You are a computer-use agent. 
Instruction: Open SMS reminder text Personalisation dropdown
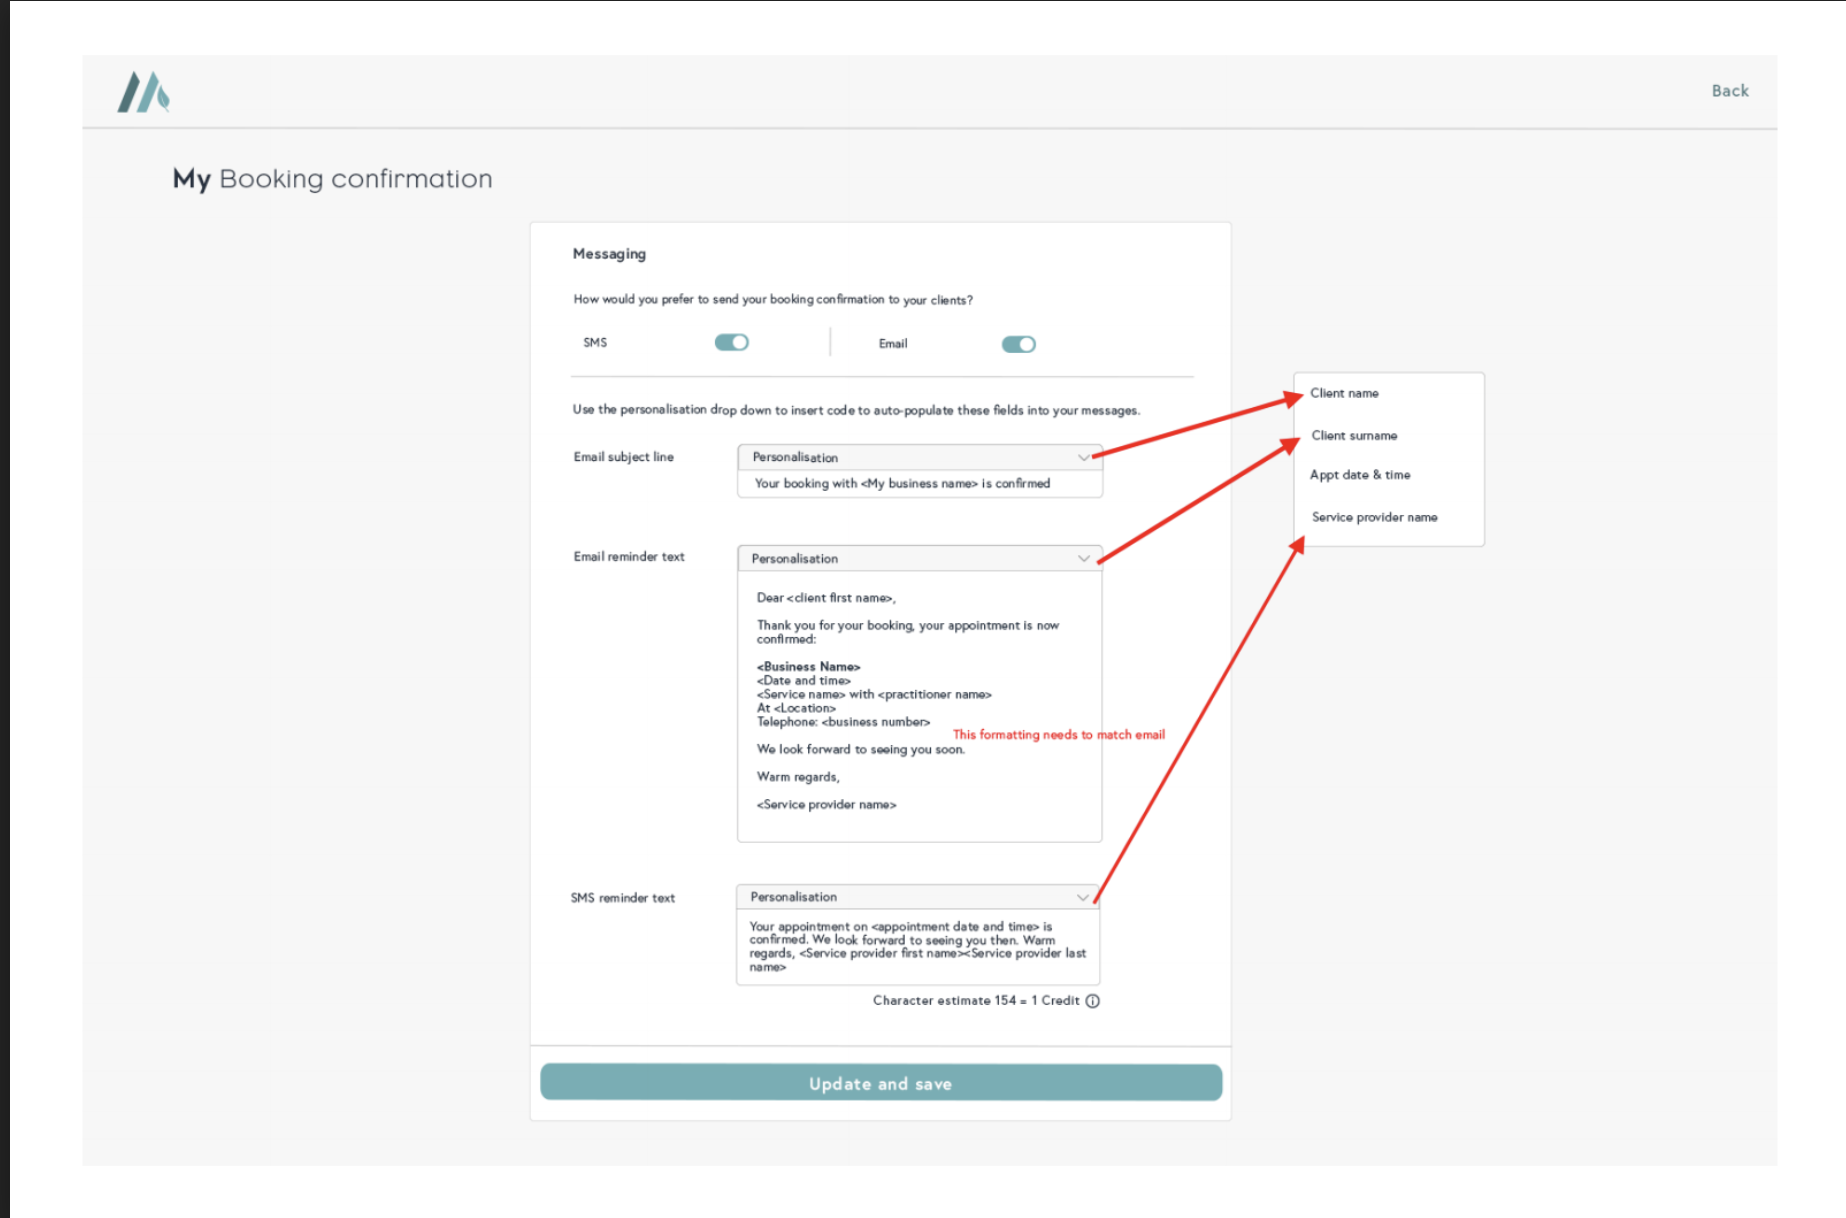[x=916, y=897]
